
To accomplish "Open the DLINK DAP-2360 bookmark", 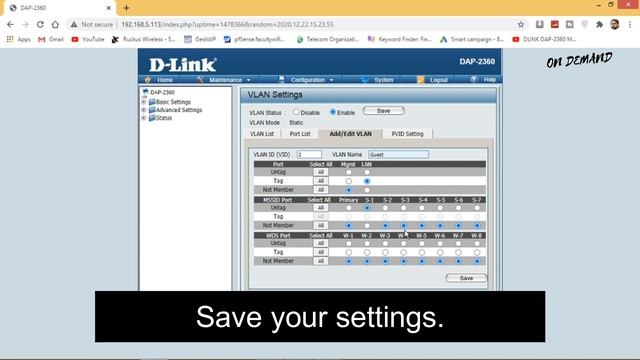I will (544, 39).
